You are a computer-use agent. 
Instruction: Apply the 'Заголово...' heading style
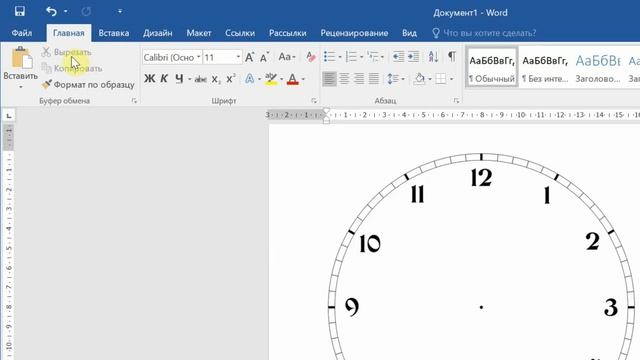click(x=598, y=67)
